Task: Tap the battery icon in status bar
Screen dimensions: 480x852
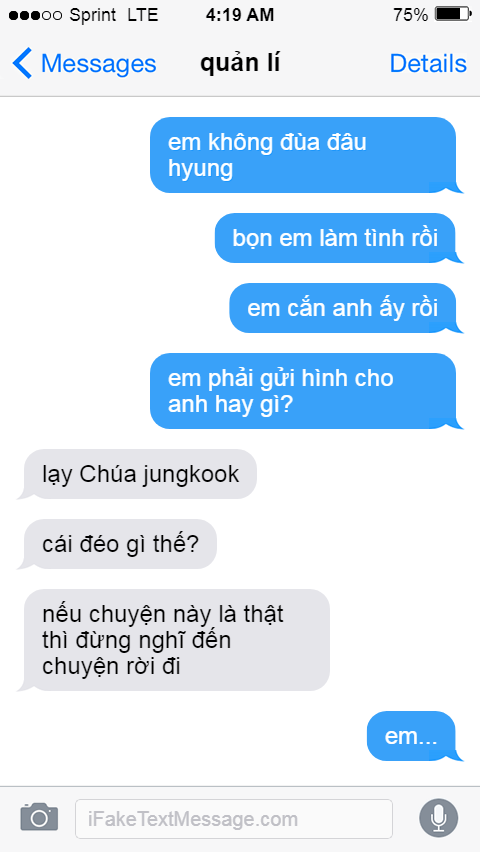Action: pos(453,15)
